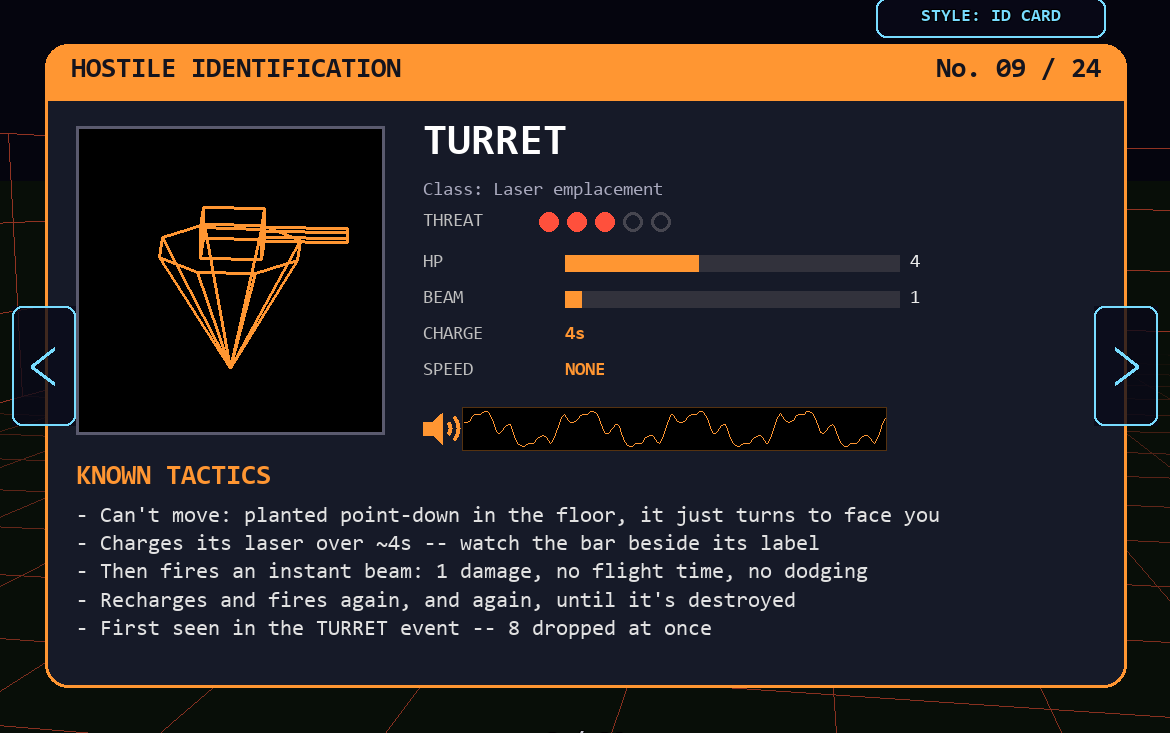Click the CHARGE stat label
The image size is (1170, 733).
click(x=452, y=334)
